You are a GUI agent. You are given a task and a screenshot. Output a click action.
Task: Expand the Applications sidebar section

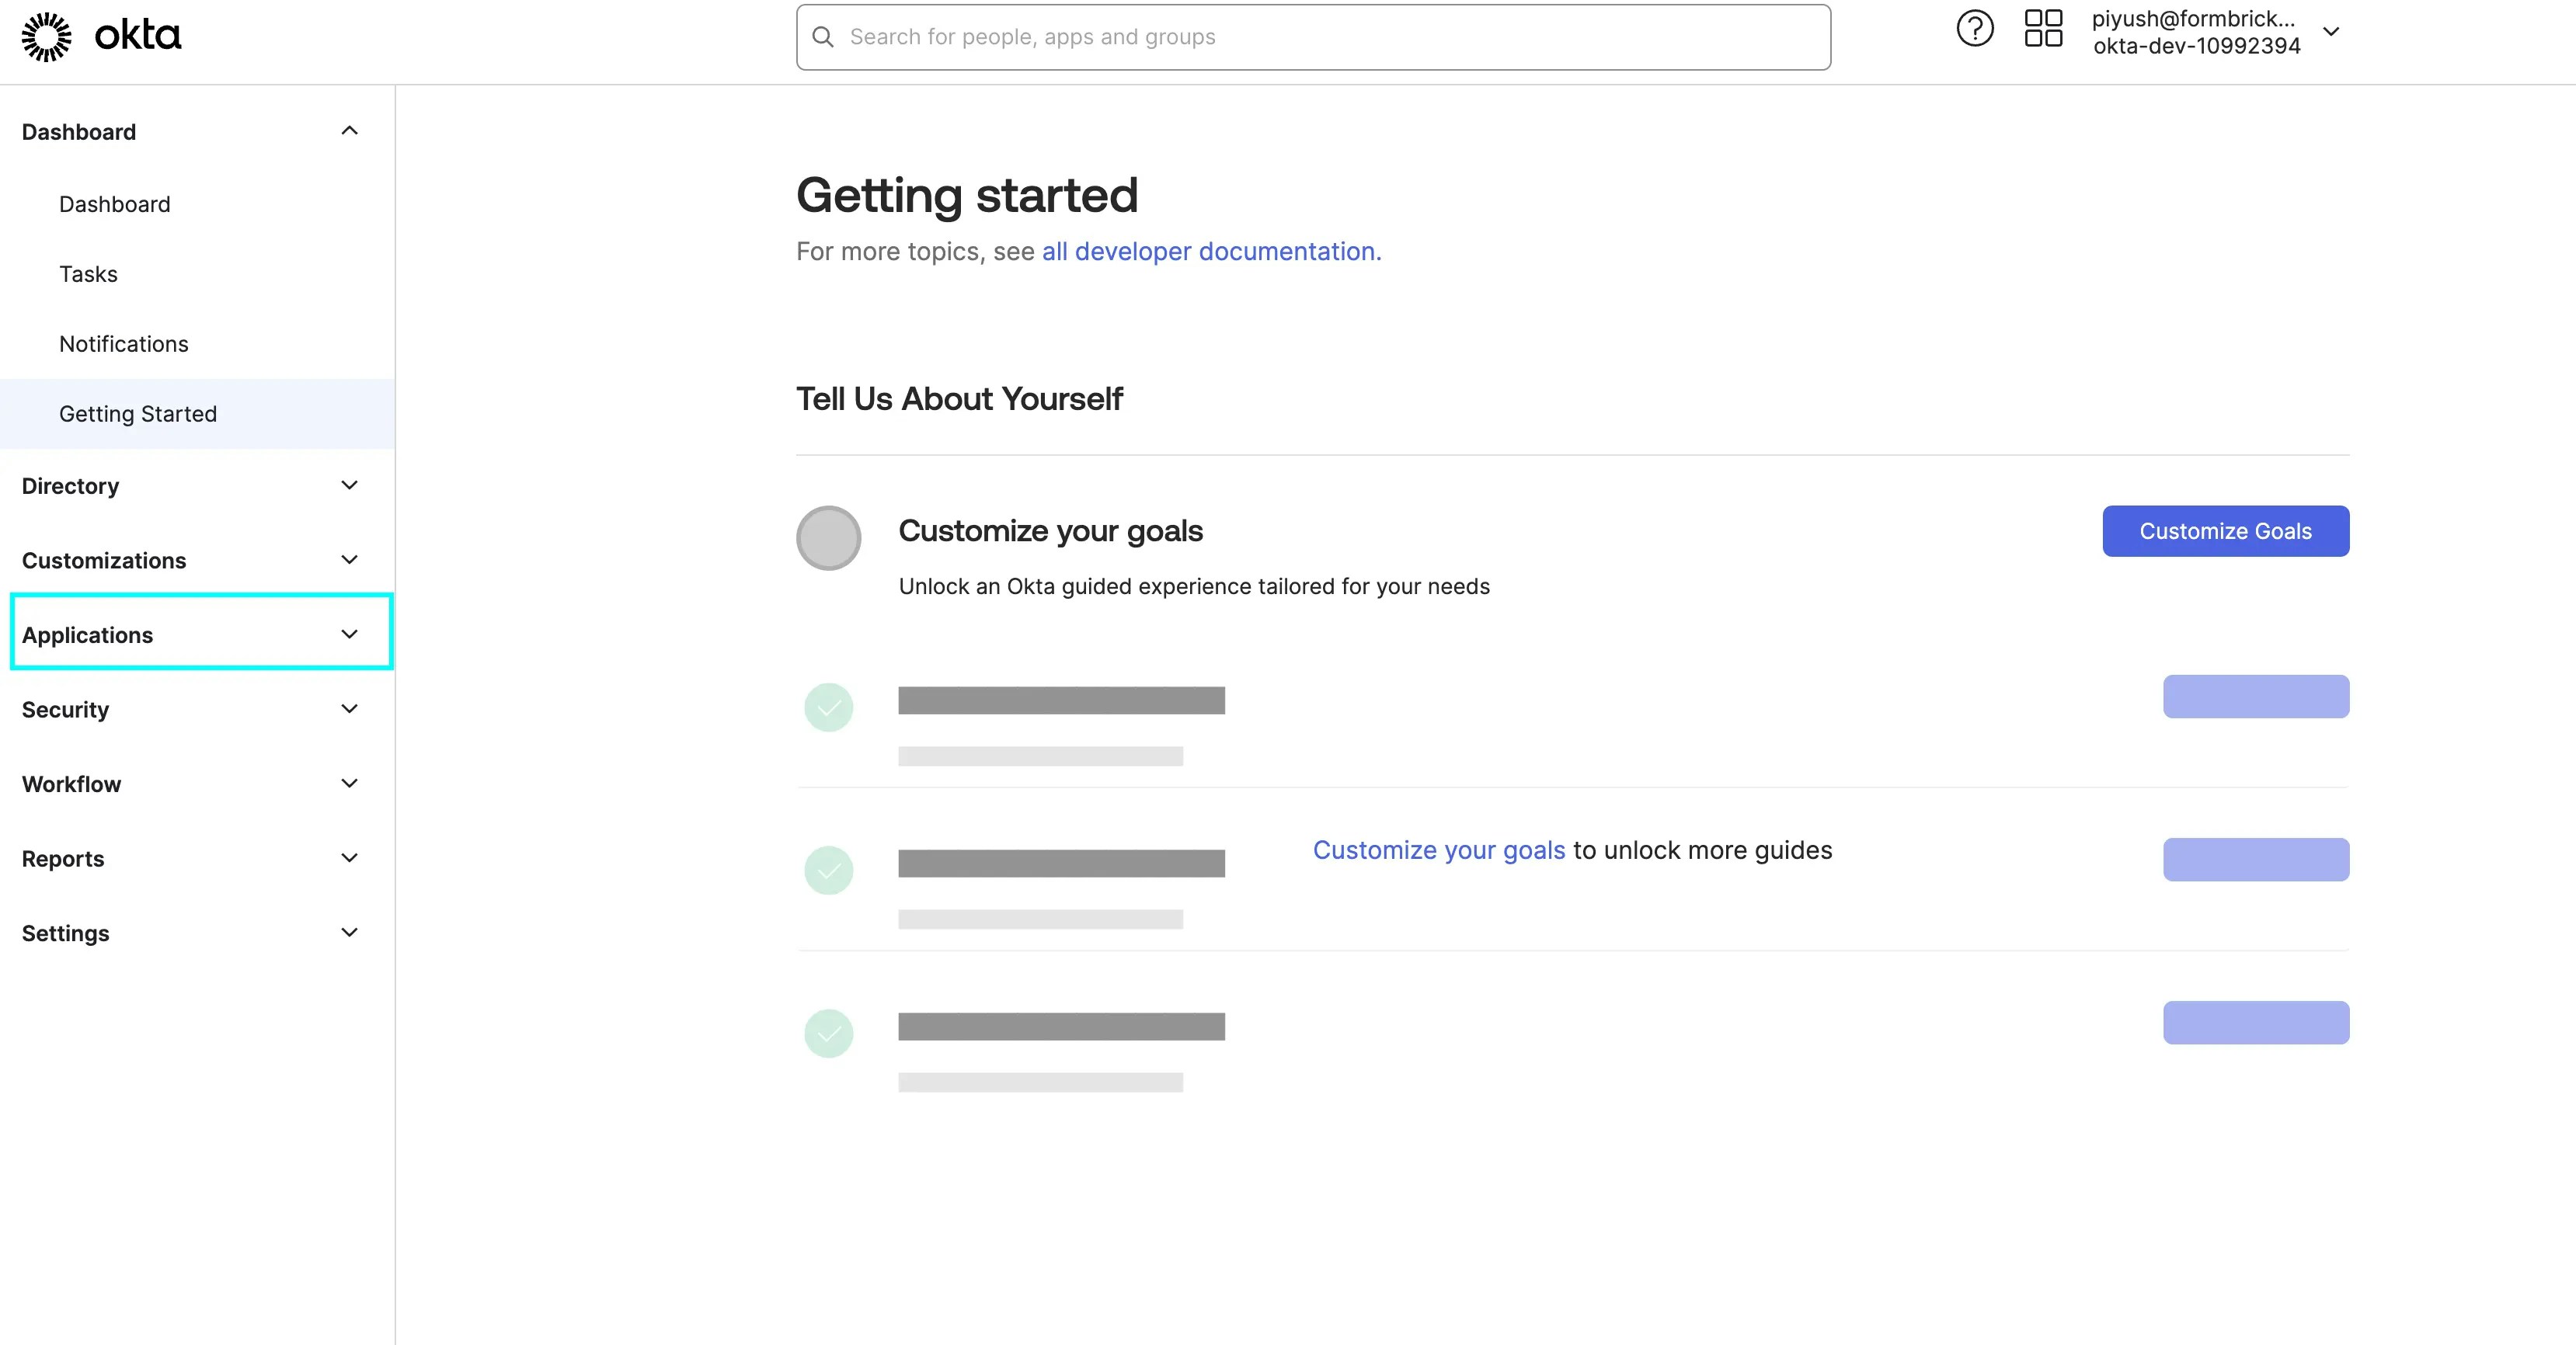coord(201,634)
